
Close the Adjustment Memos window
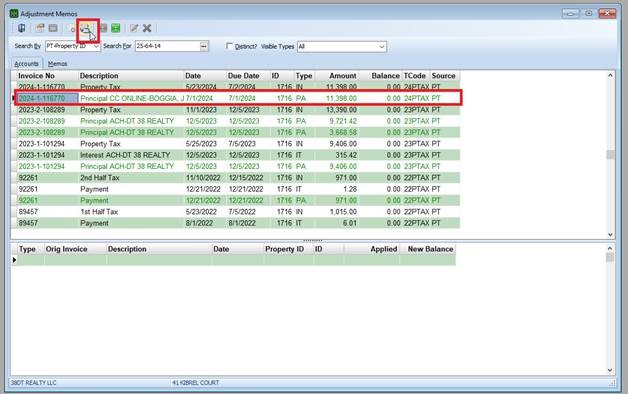click(607, 14)
